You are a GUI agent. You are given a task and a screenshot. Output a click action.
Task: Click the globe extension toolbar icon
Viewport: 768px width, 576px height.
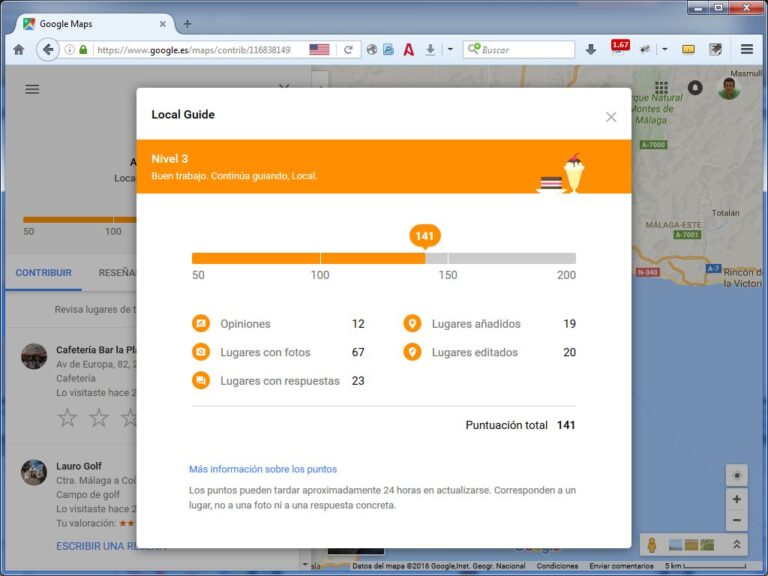click(x=372, y=49)
